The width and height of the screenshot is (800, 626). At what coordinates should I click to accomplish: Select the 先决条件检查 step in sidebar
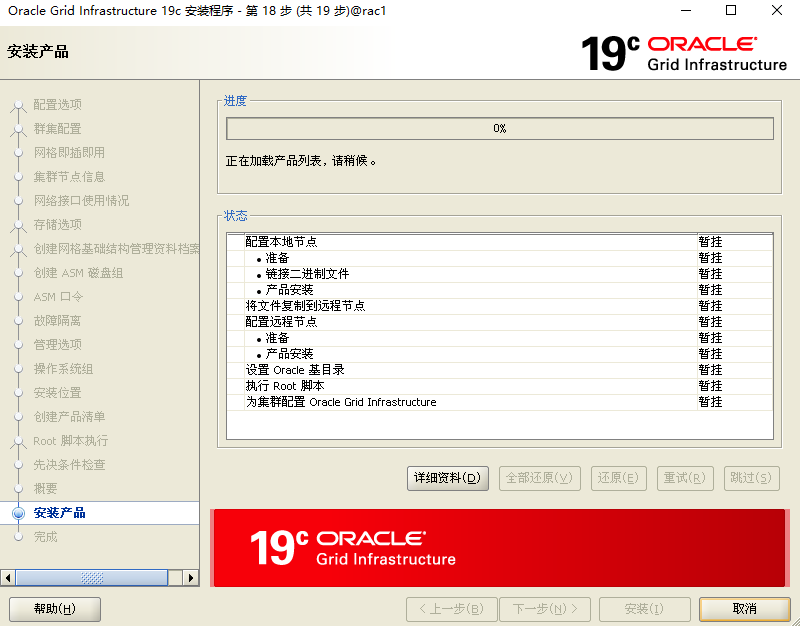tap(69, 465)
